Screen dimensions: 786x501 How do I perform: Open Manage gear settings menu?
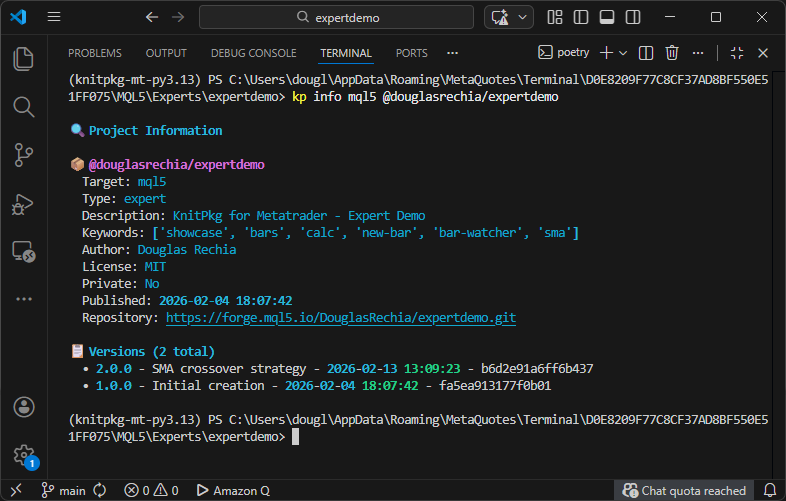pos(23,455)
